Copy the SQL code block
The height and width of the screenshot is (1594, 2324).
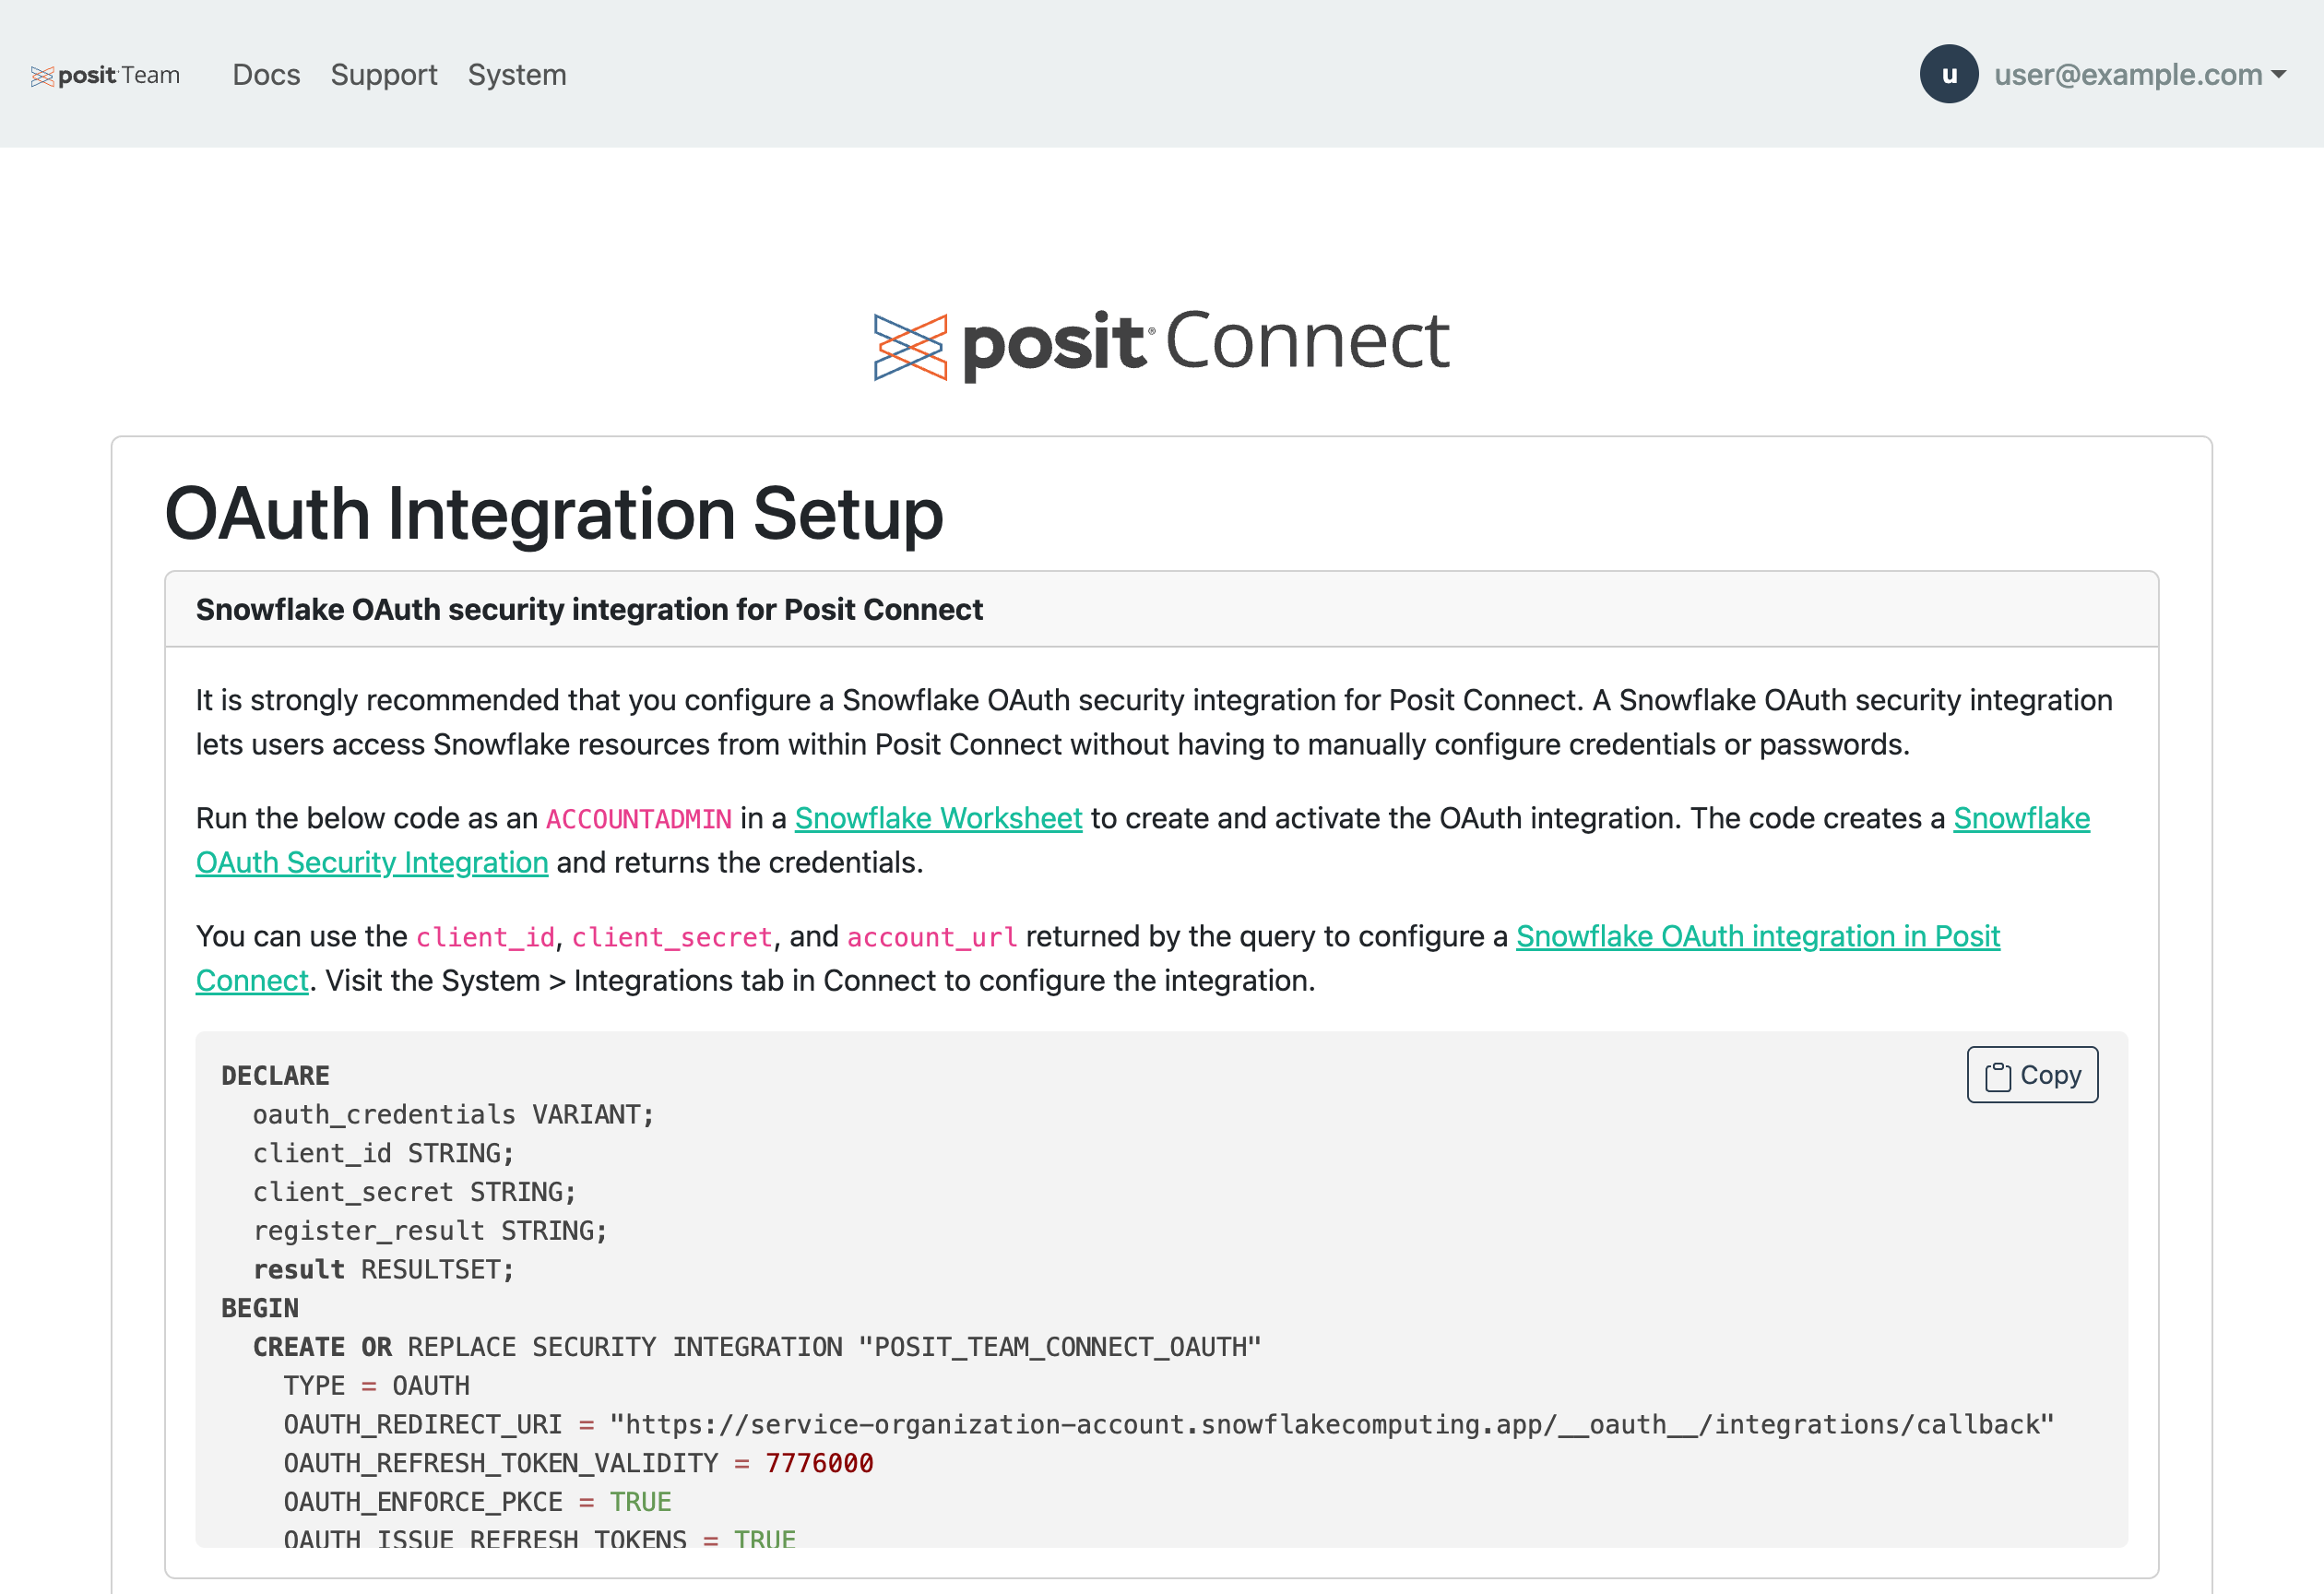click(2031, 1075)
